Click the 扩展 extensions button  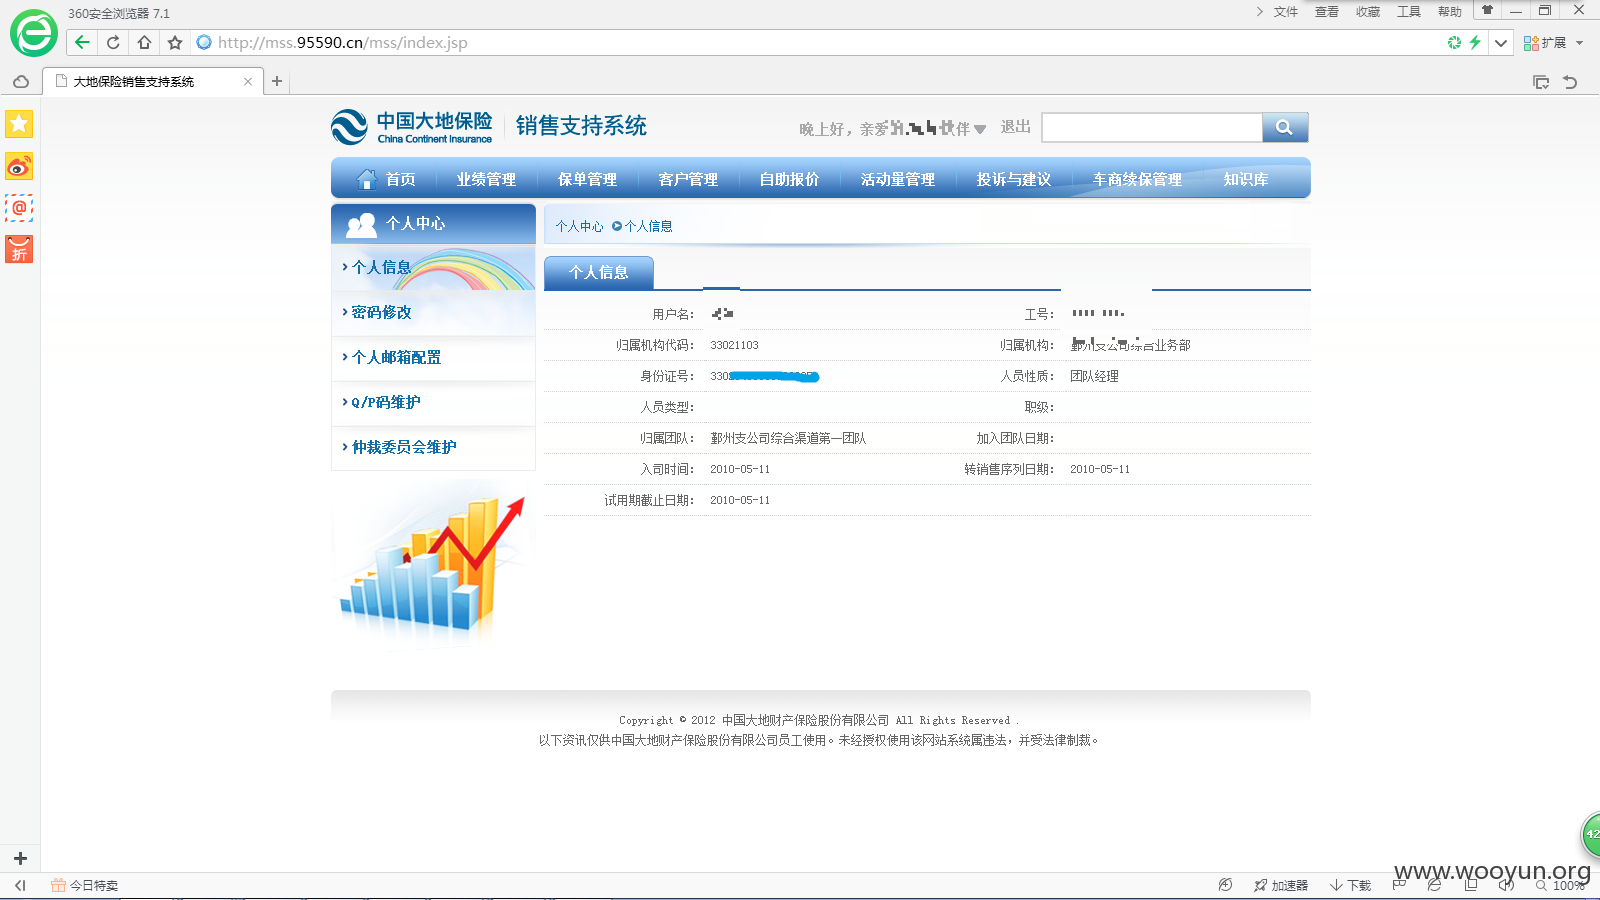click(x=1545, y=43)
